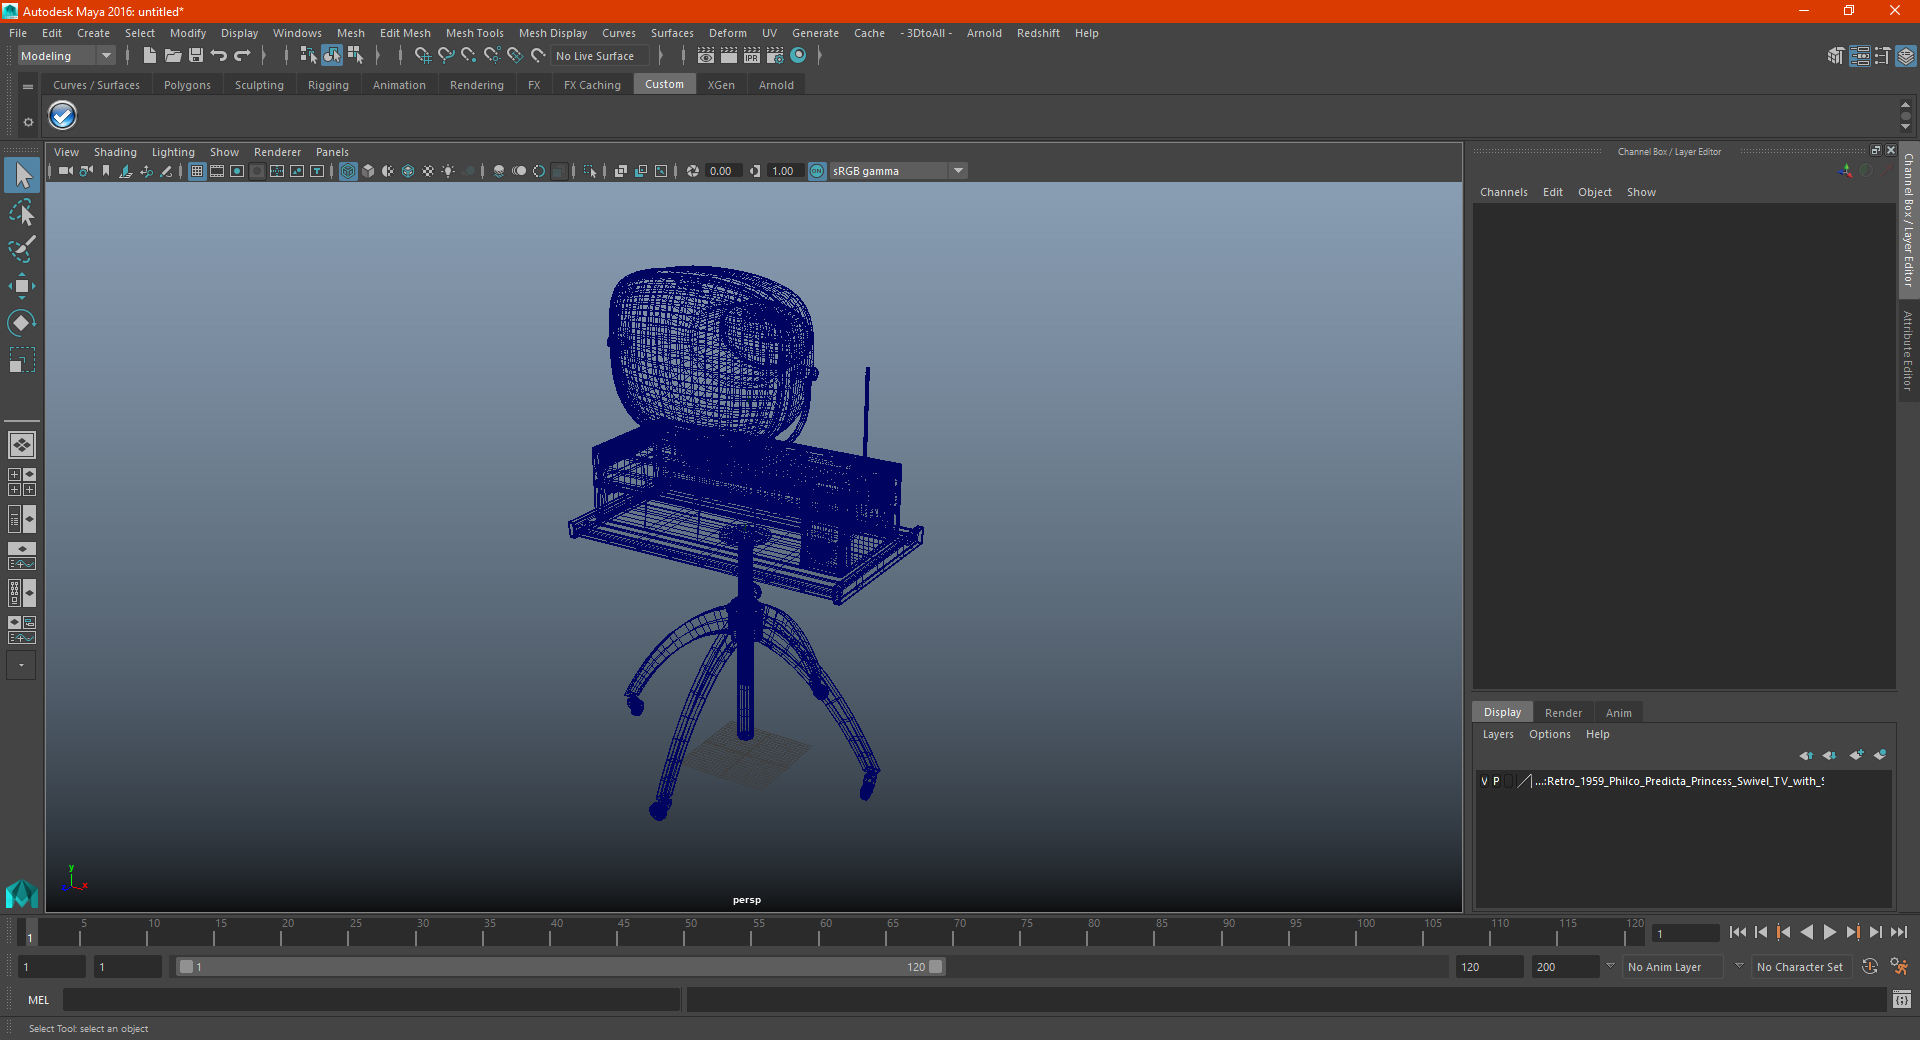Activate the Lasso select tool

22,212
